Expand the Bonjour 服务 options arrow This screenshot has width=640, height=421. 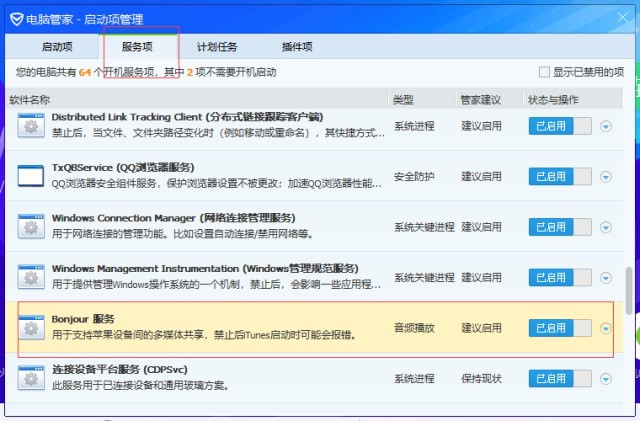[x=606, y=328]
